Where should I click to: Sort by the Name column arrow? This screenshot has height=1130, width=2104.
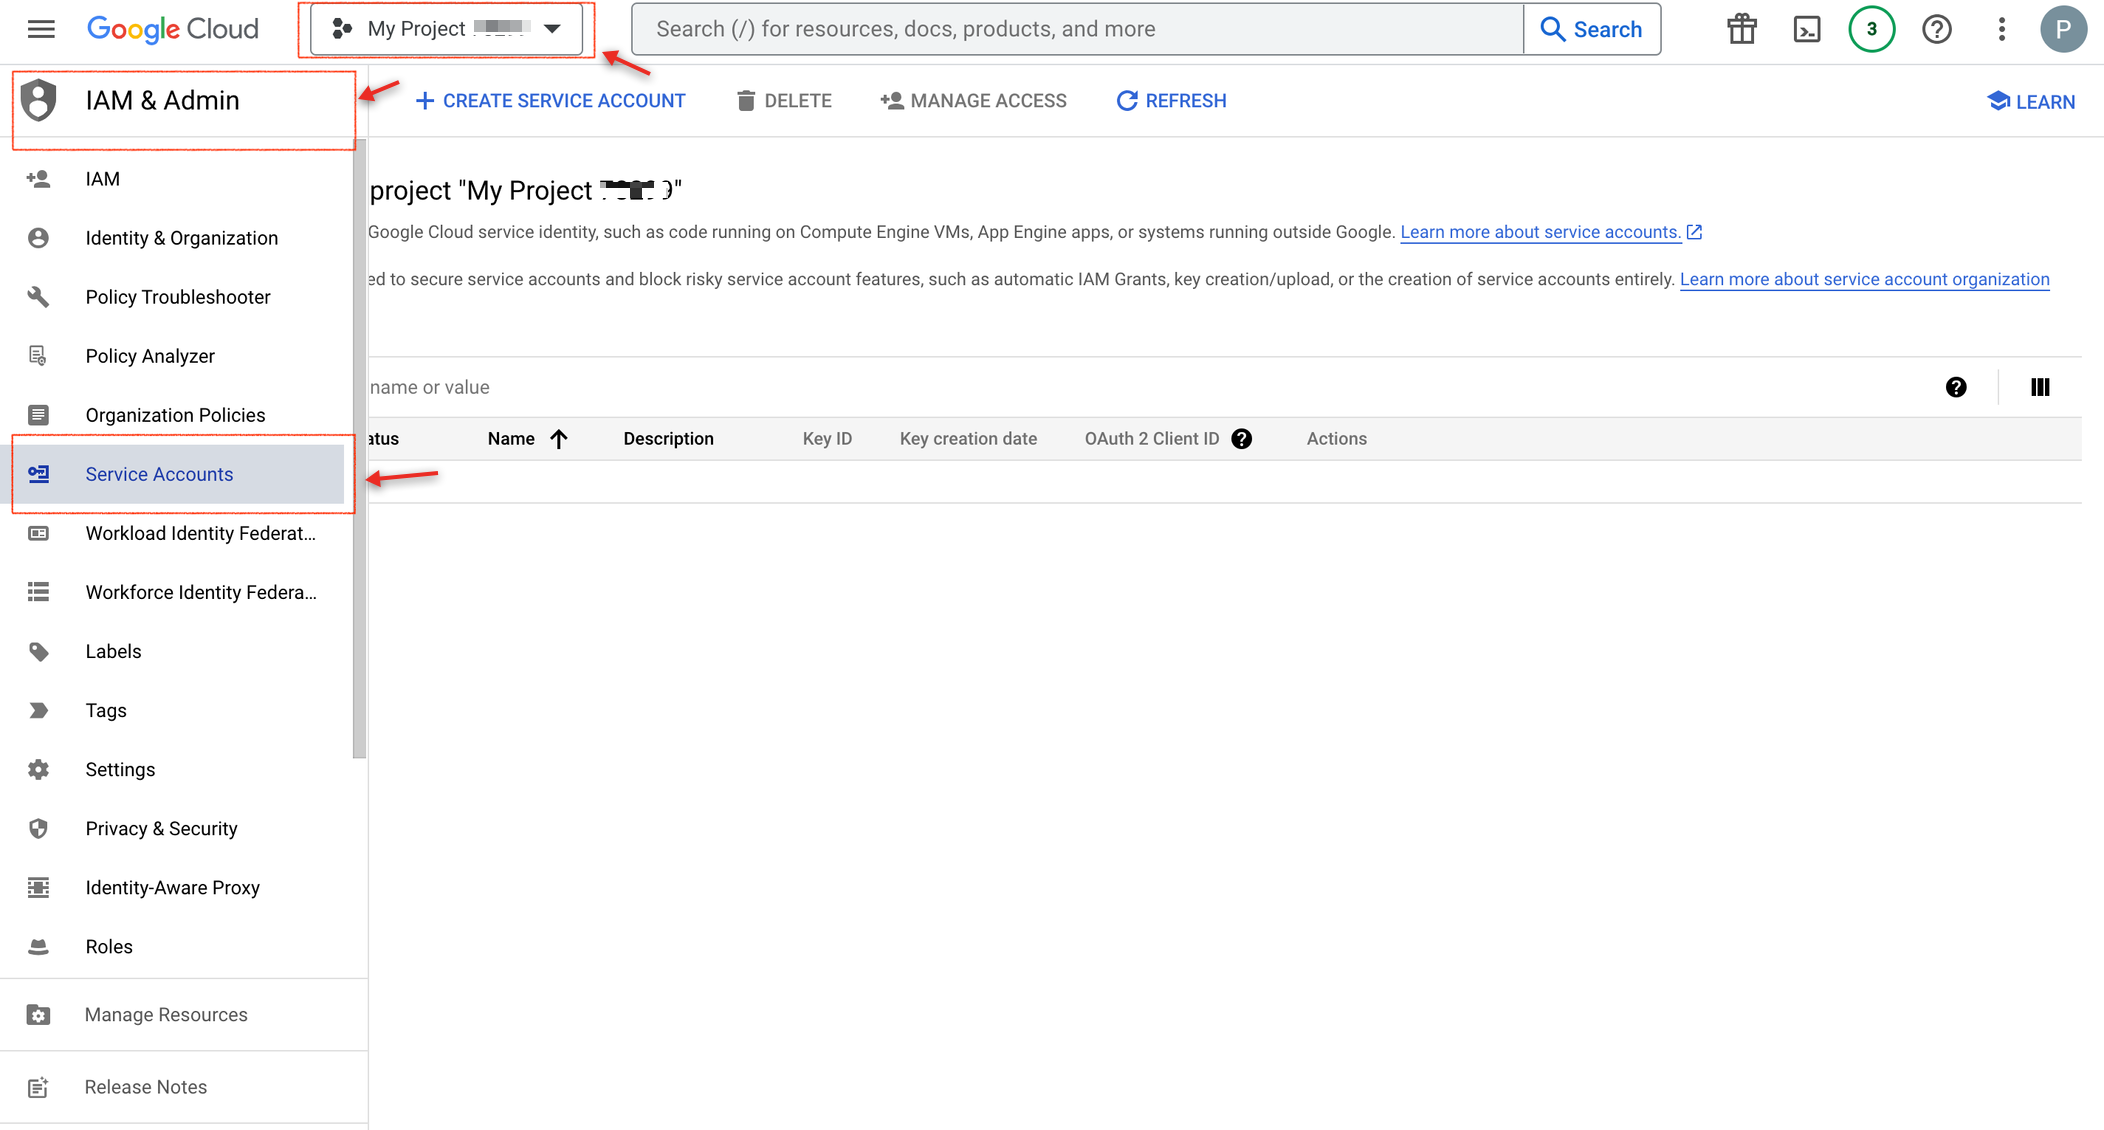coord(559,439)
